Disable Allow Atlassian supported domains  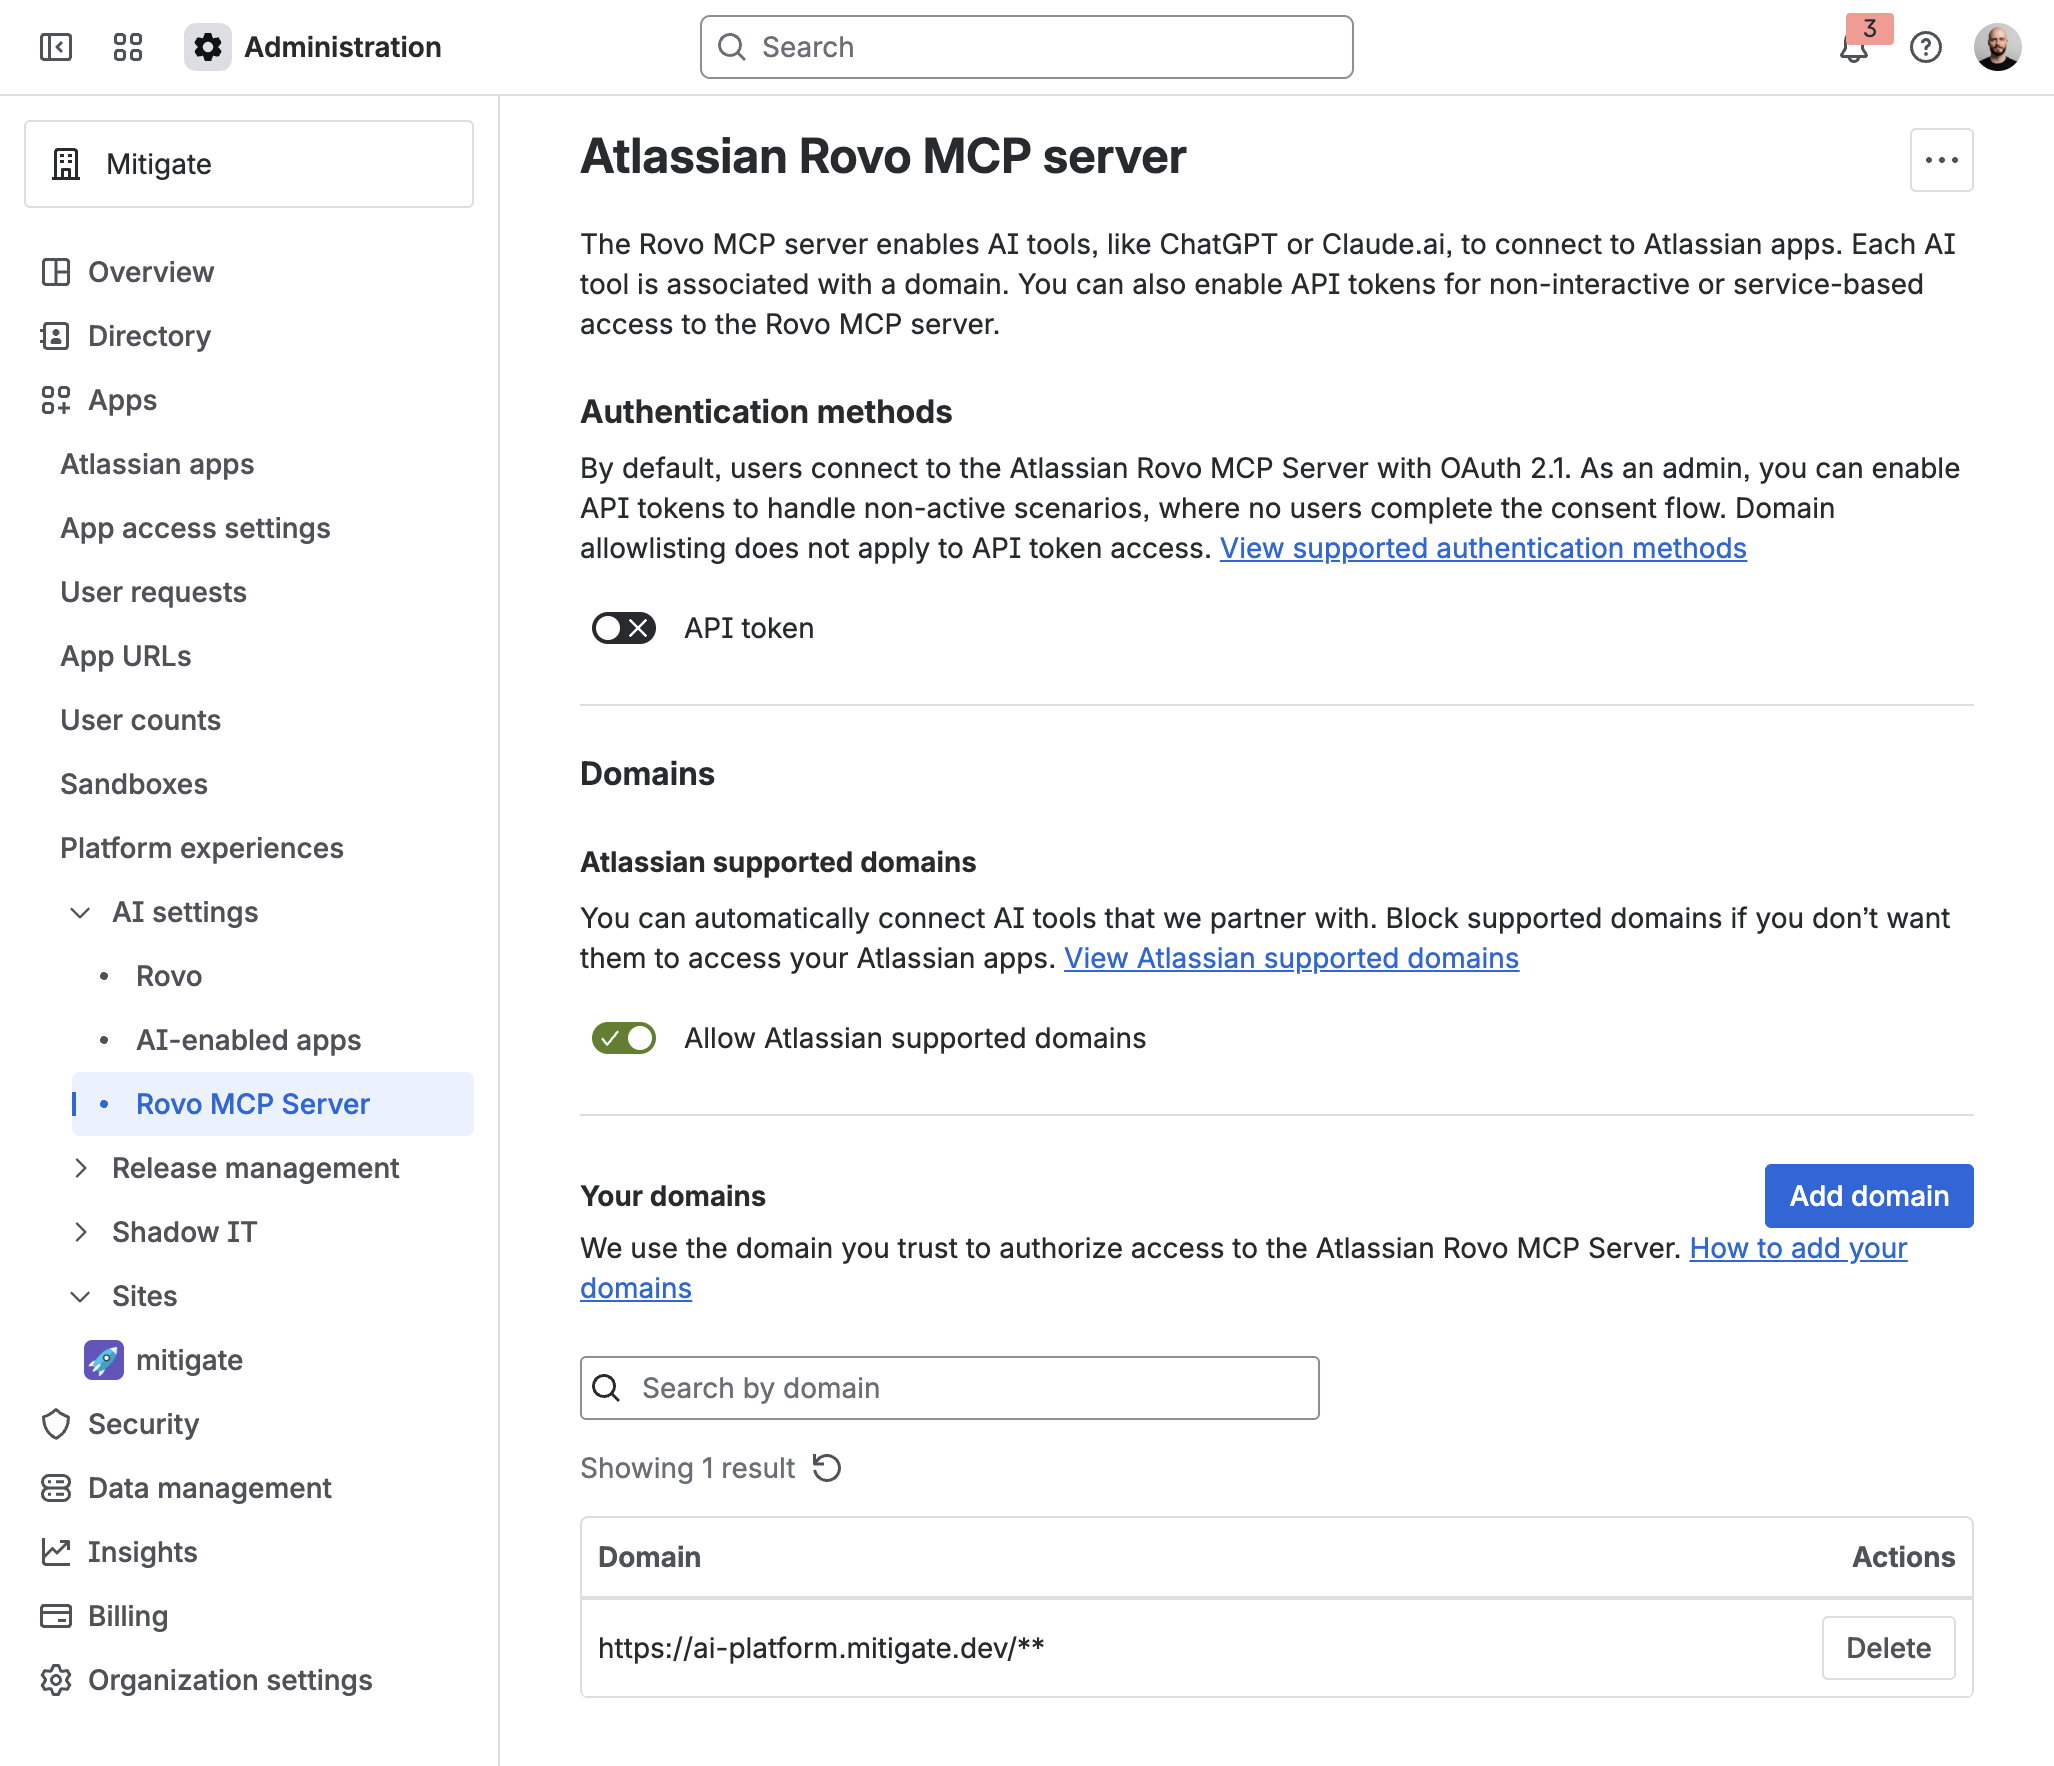coord(623,1038)
